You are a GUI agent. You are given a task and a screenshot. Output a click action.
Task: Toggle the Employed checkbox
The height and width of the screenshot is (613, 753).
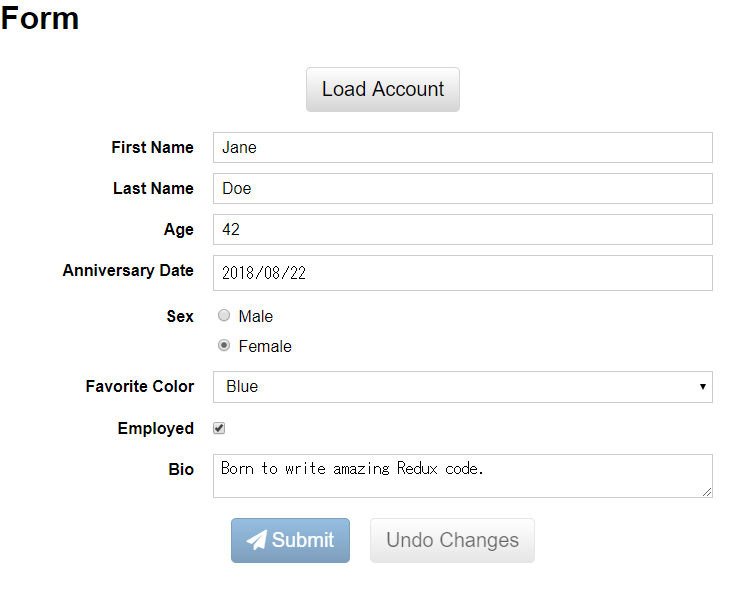(x=219, y=428)
